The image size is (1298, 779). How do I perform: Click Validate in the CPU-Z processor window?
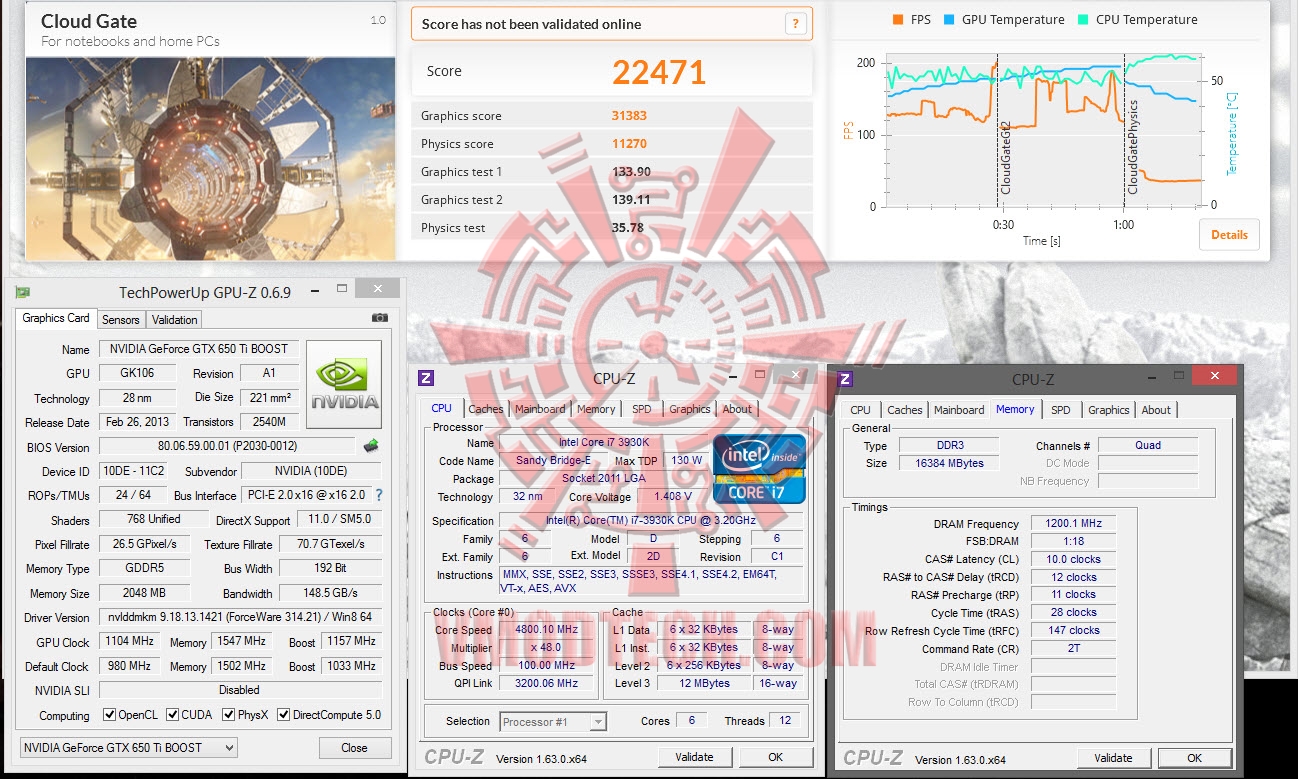694,757
